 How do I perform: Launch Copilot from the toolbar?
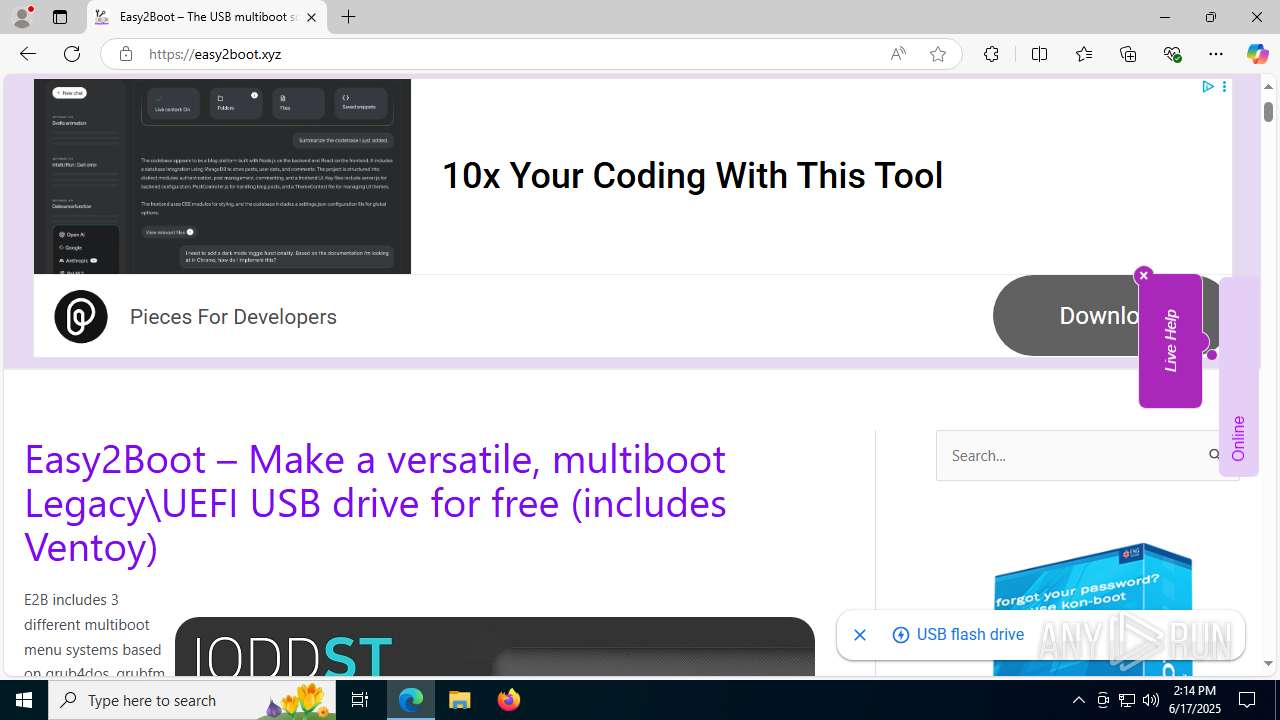click(x=1257, y=54)
